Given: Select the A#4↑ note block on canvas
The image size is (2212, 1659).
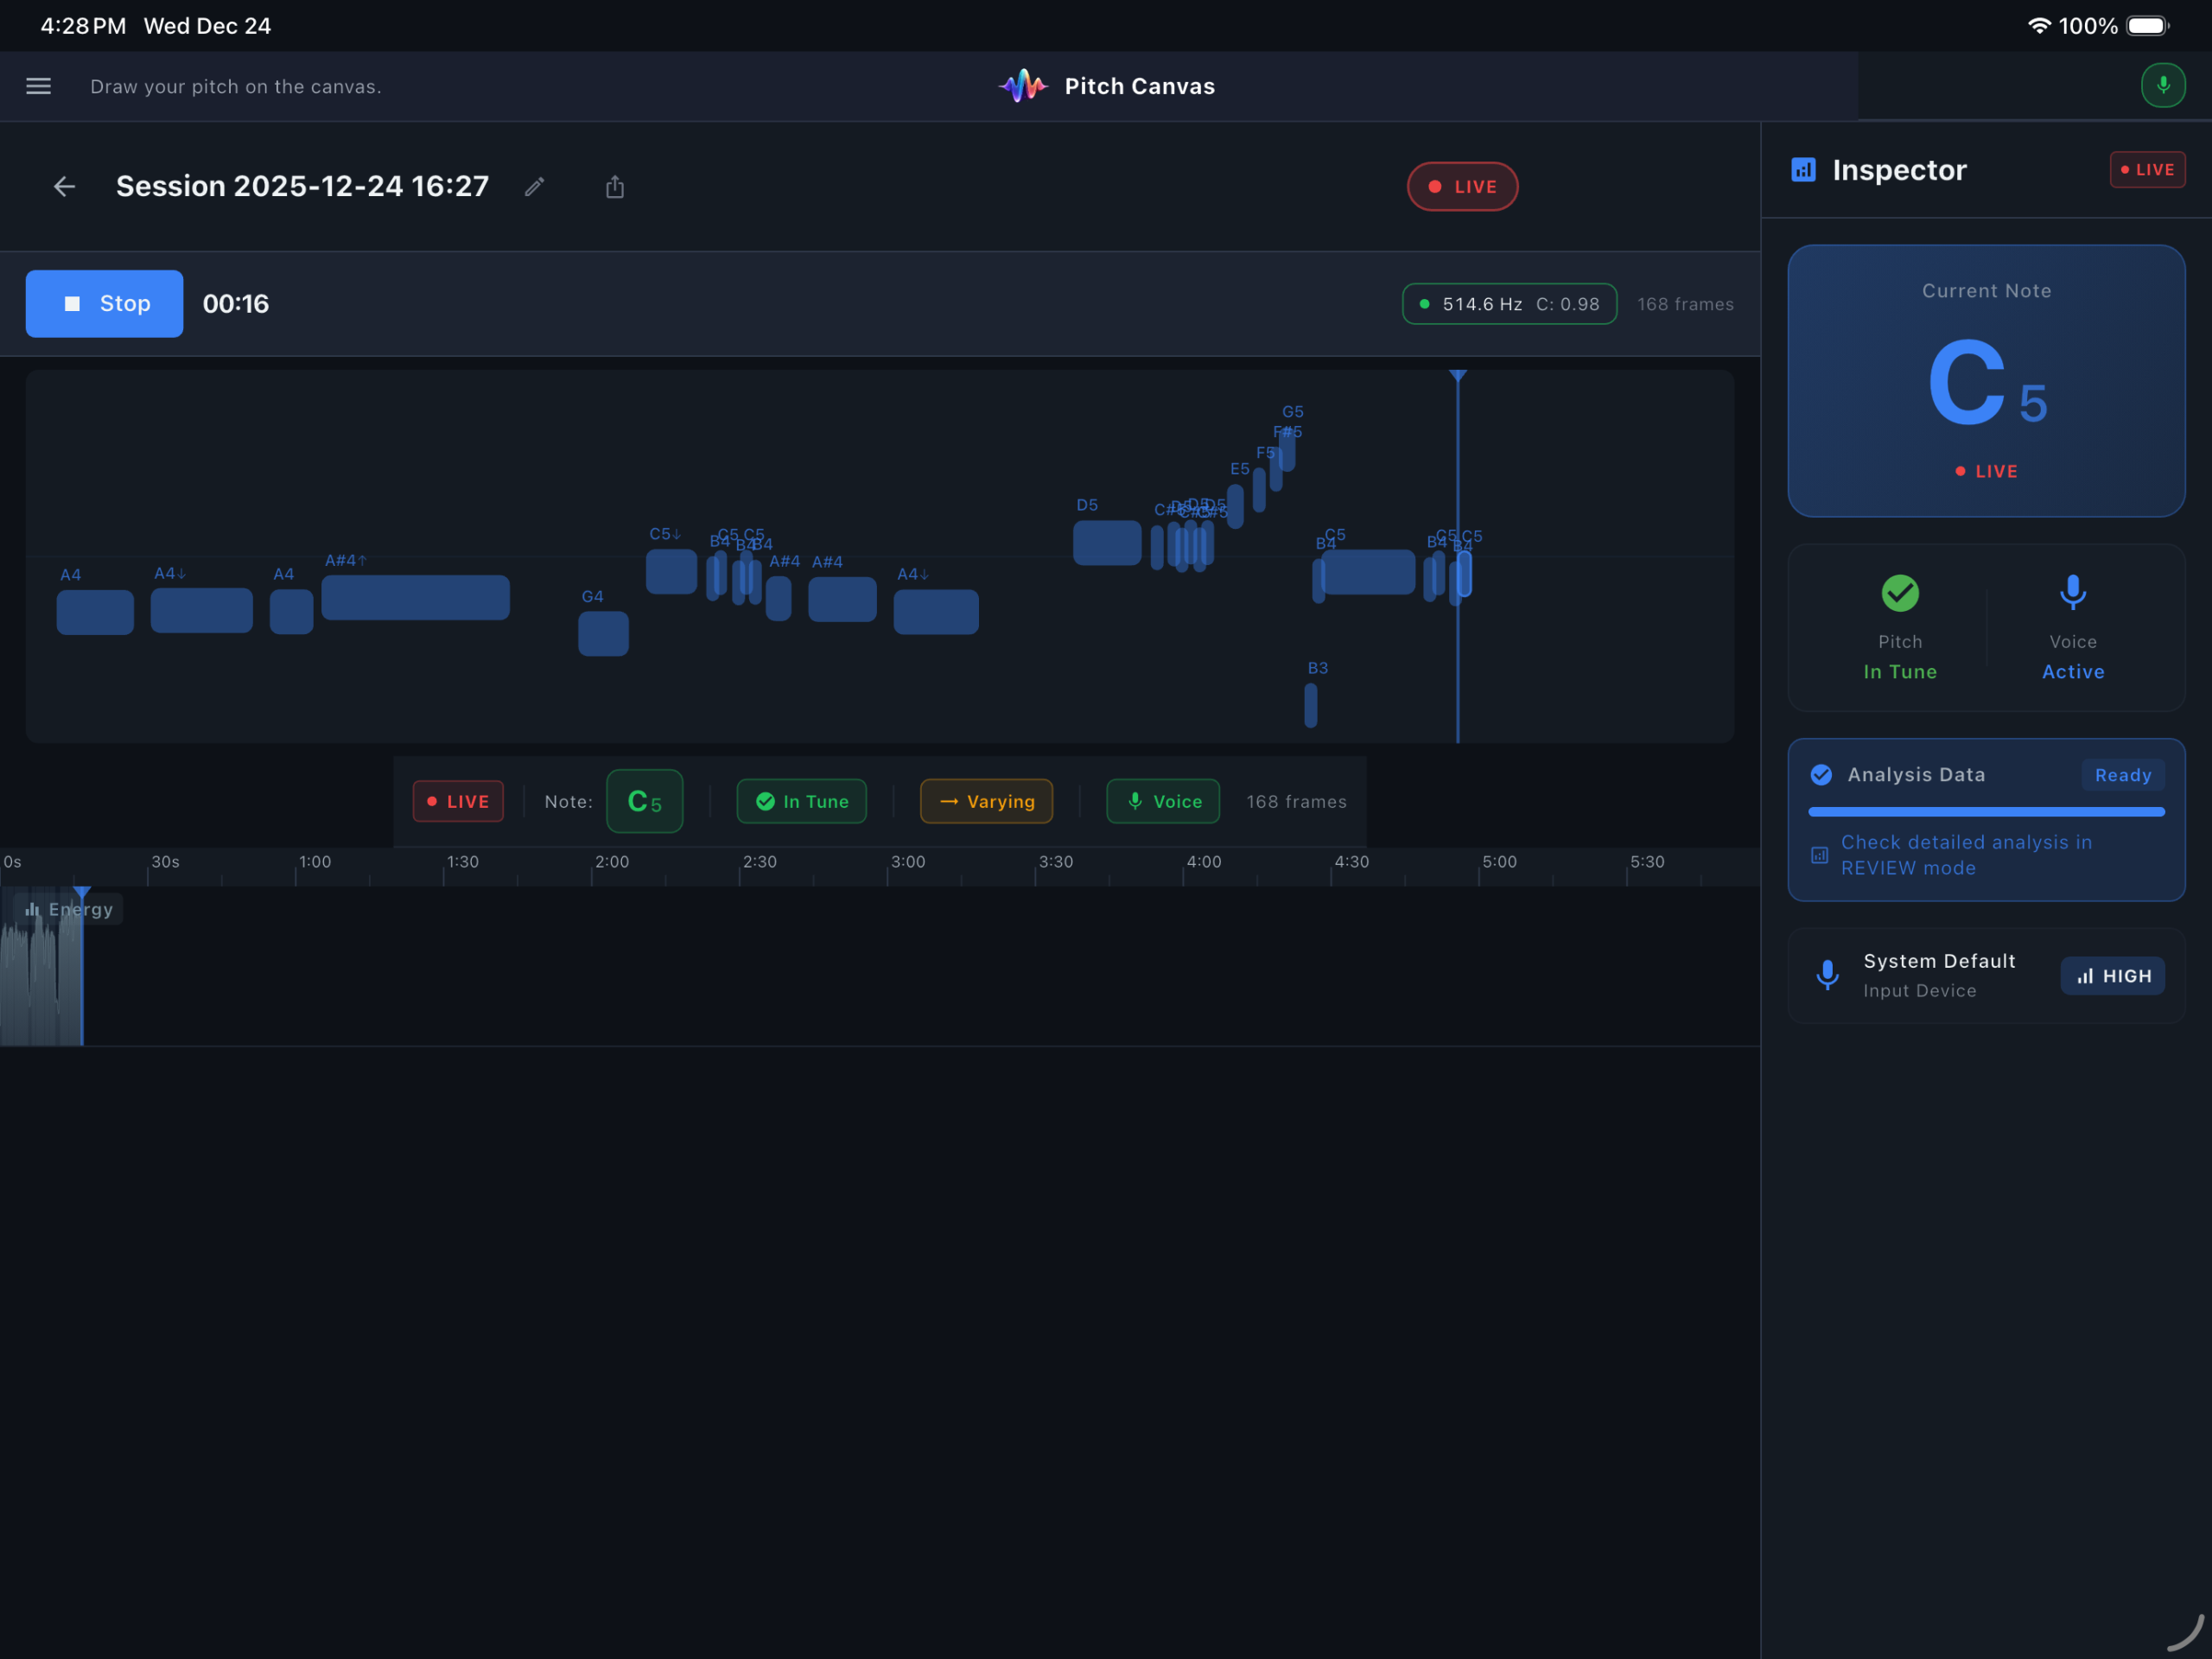Looking at the screenshot, I should pos(415,598).
